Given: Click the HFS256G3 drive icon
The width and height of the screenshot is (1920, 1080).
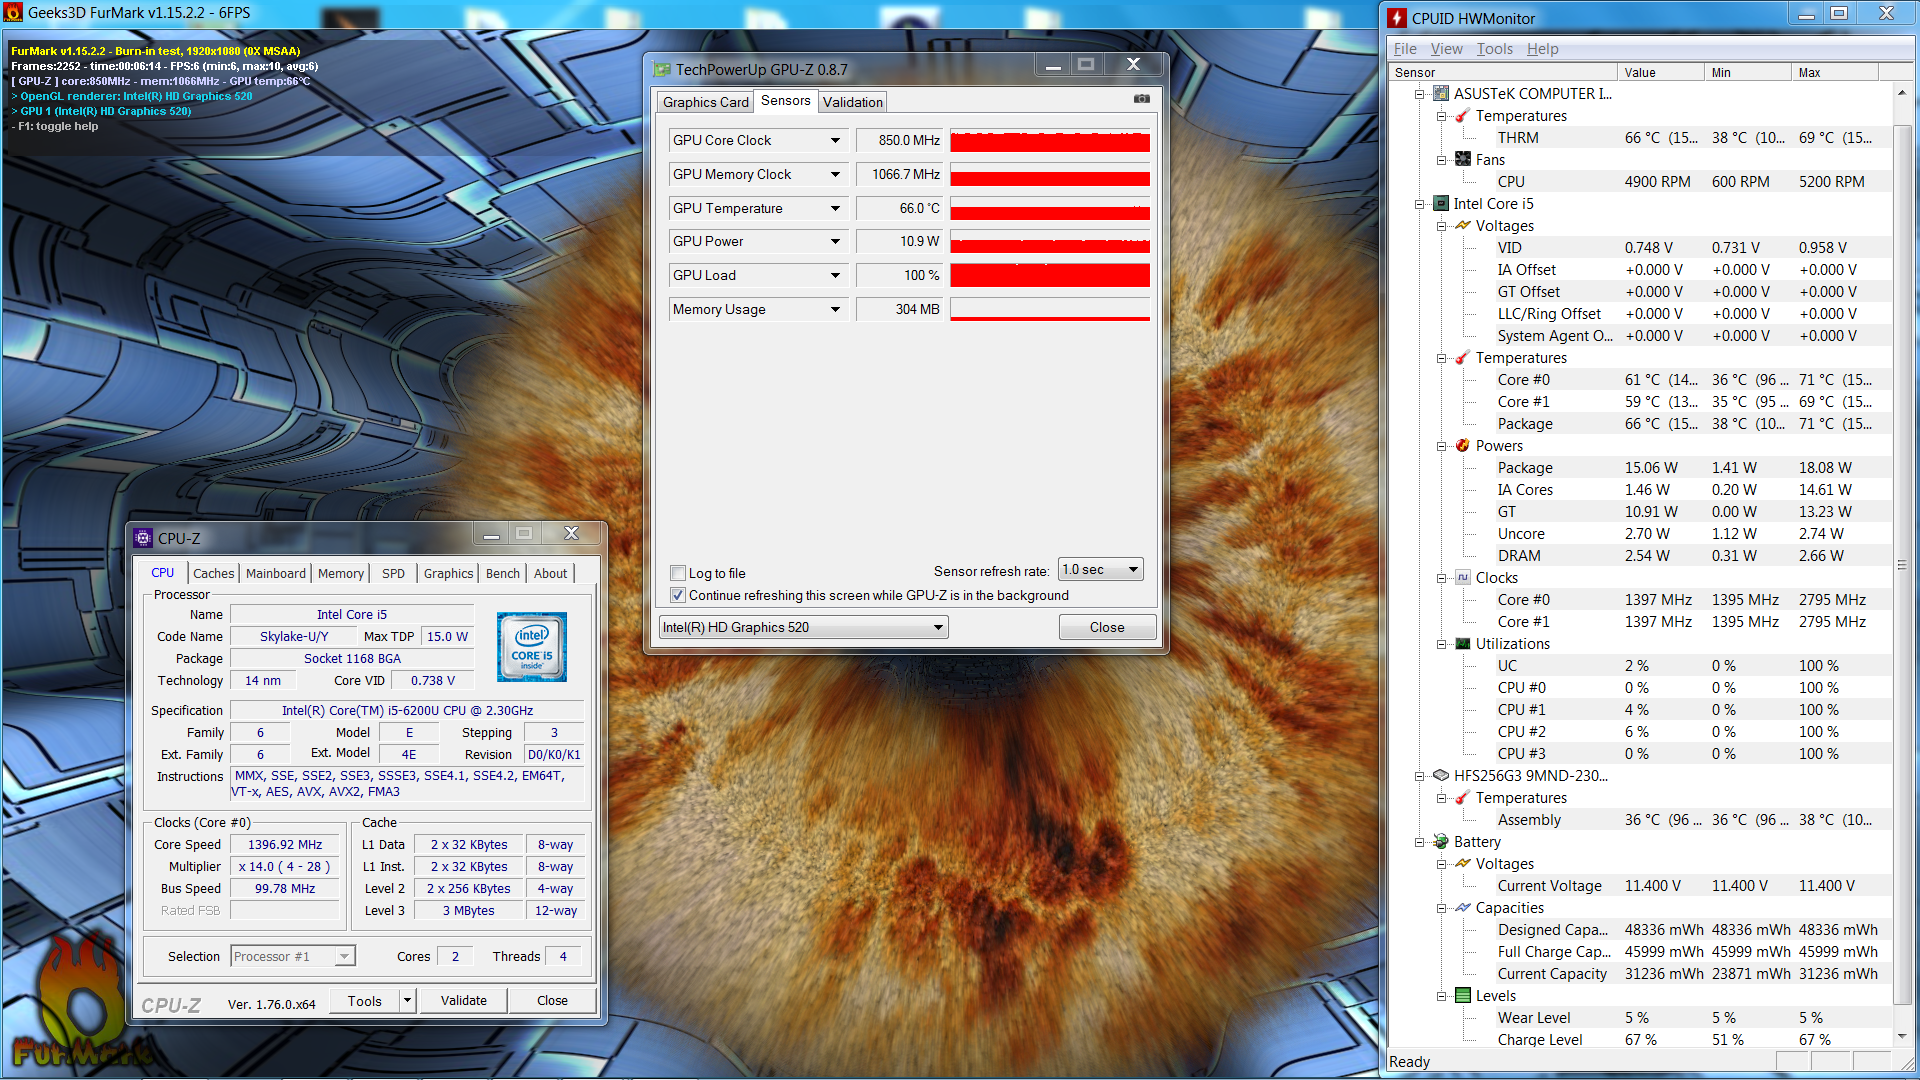Looking at the screenshot, I should coord(1441,776).
